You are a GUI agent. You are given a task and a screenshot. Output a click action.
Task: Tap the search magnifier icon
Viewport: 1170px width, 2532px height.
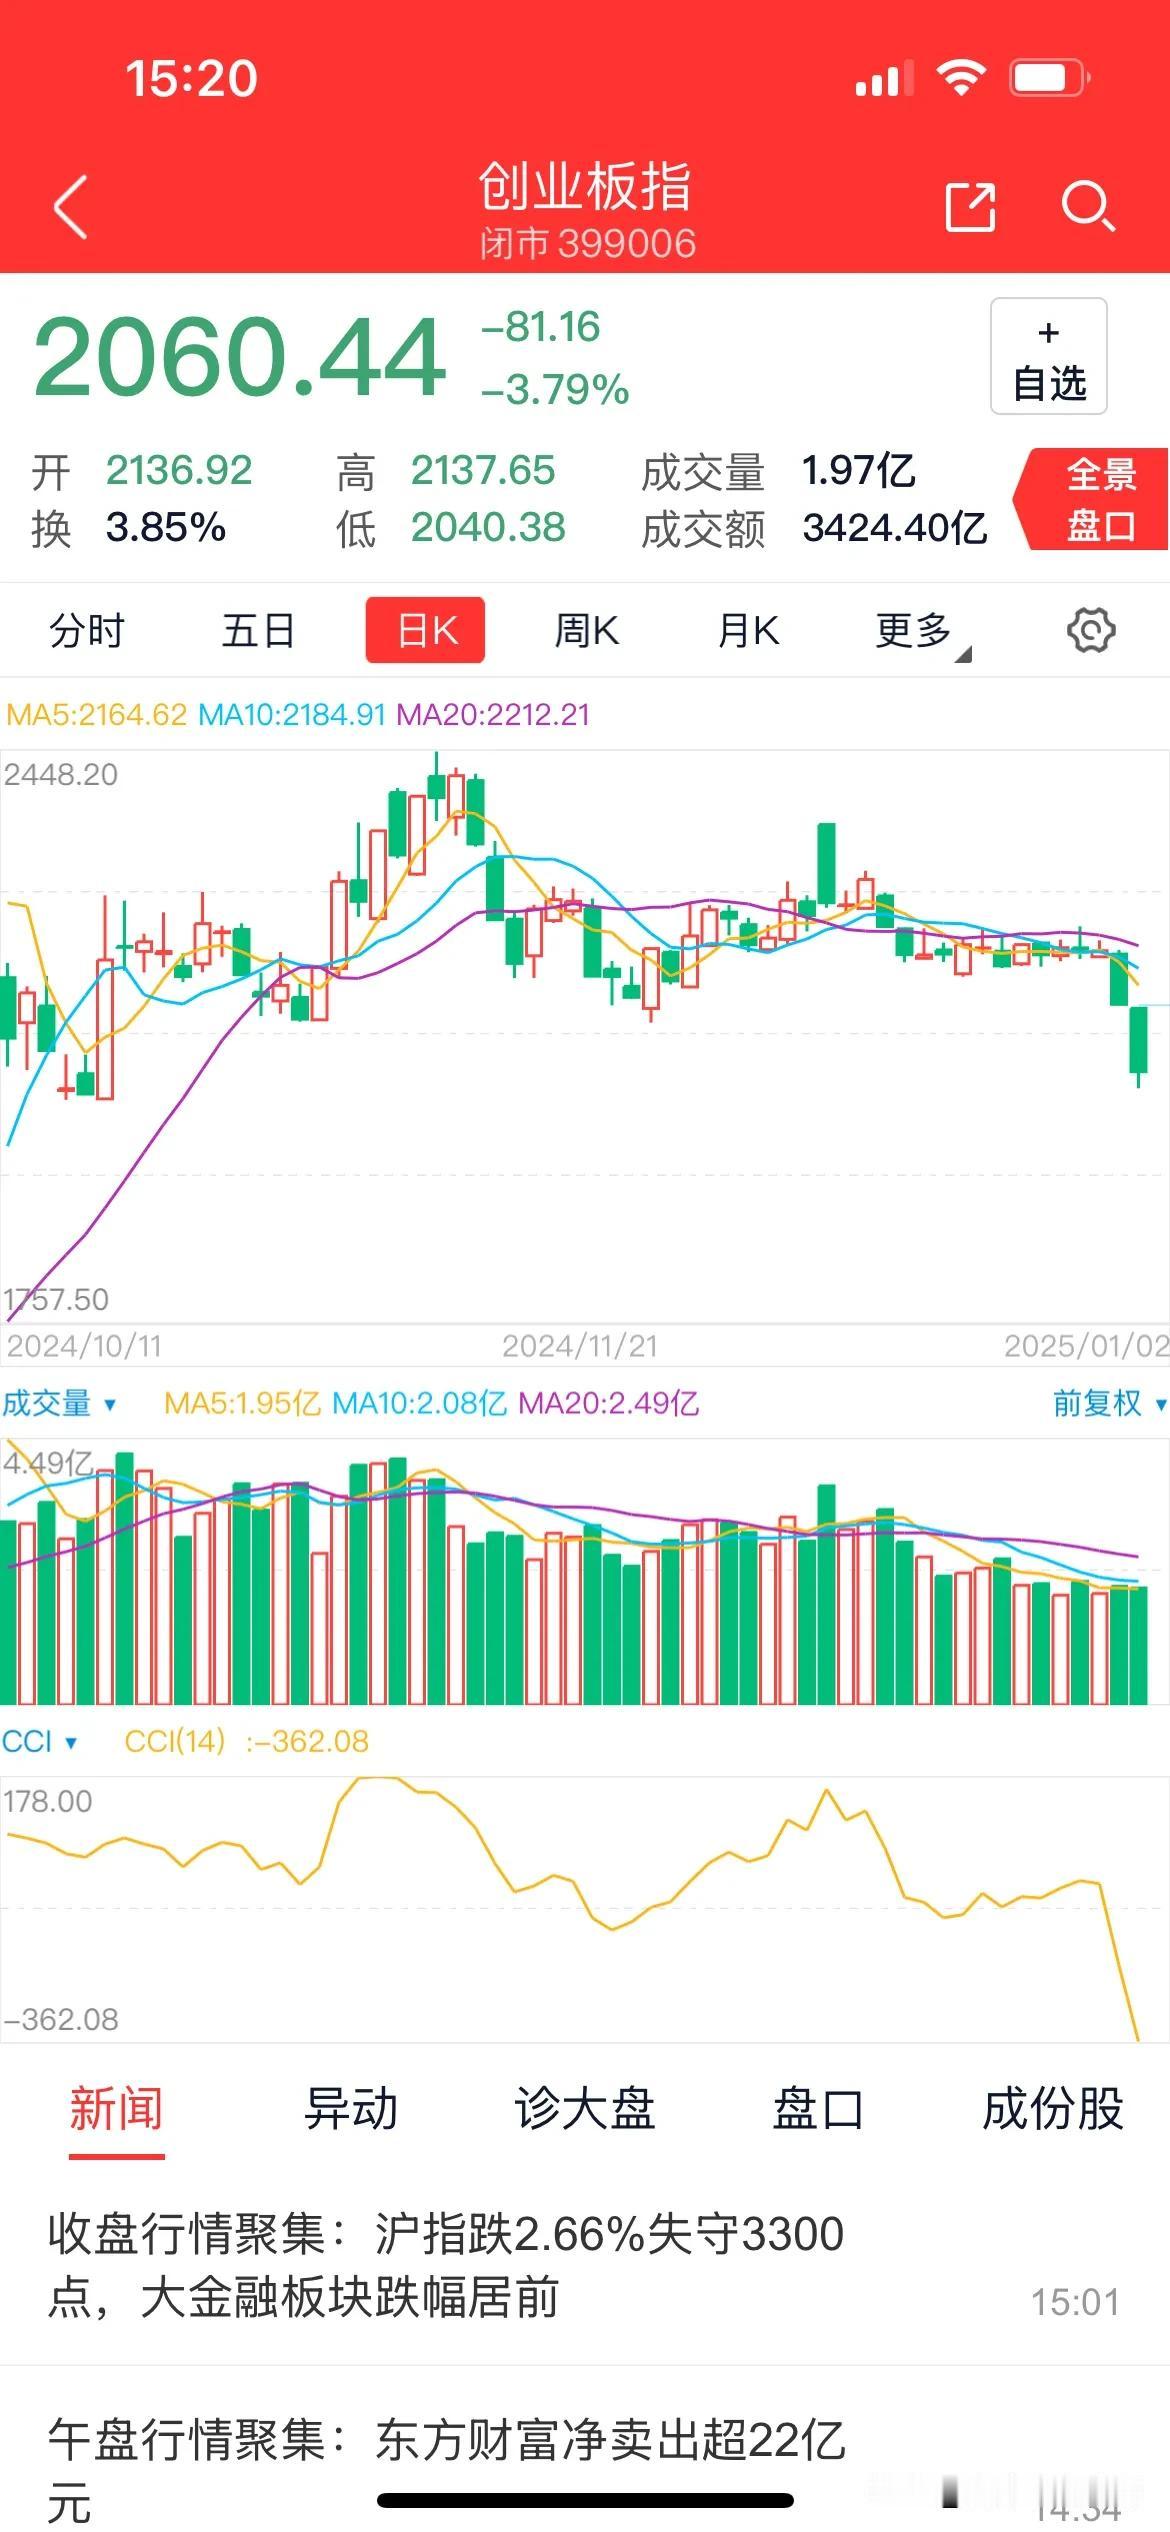[1087, 207]
